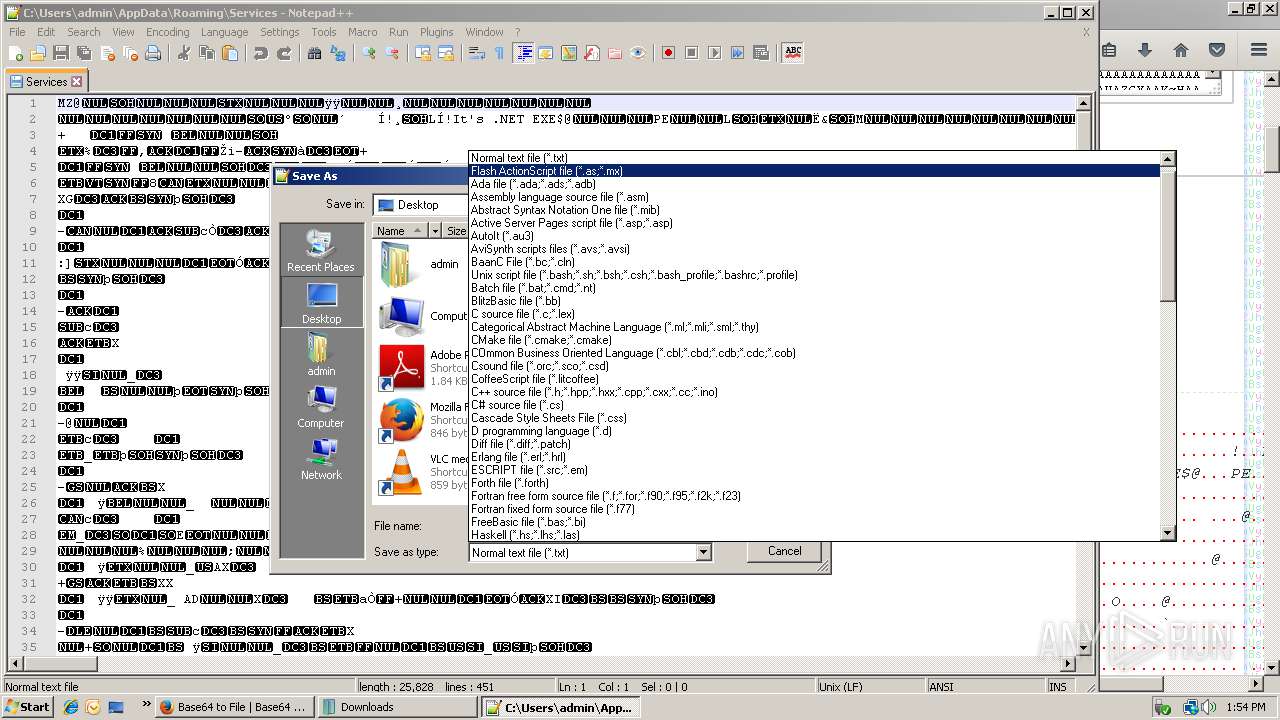This screenshot has width=1280, height=720.
Task: Toggle Word Wrap toolbar button
Action: (x=477, y=53)
